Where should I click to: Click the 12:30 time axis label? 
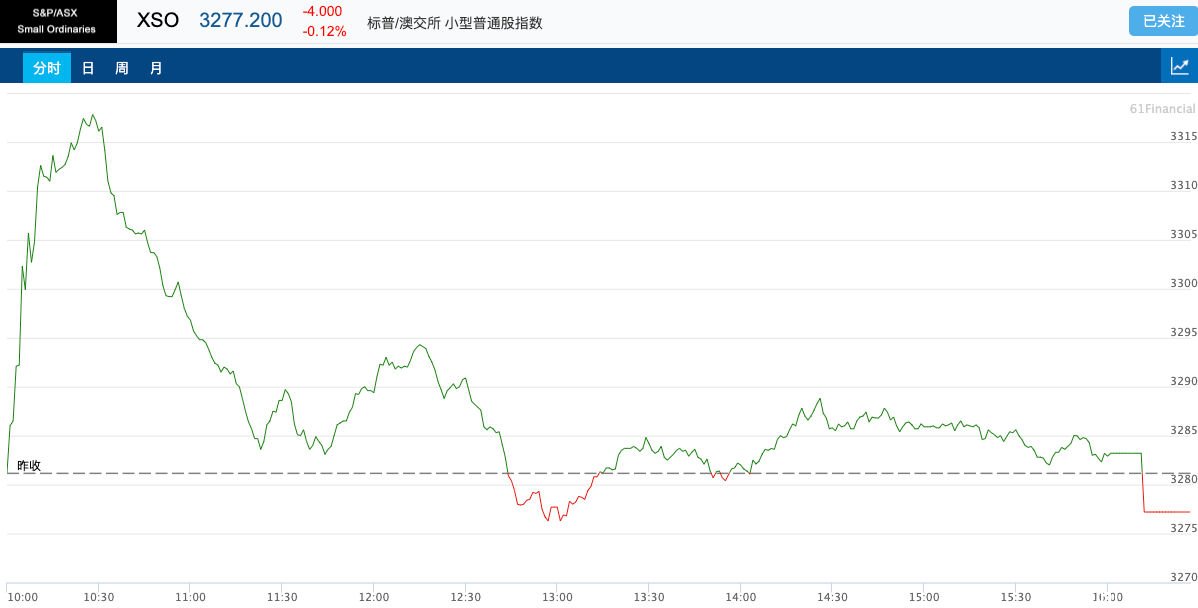(465, 597)
